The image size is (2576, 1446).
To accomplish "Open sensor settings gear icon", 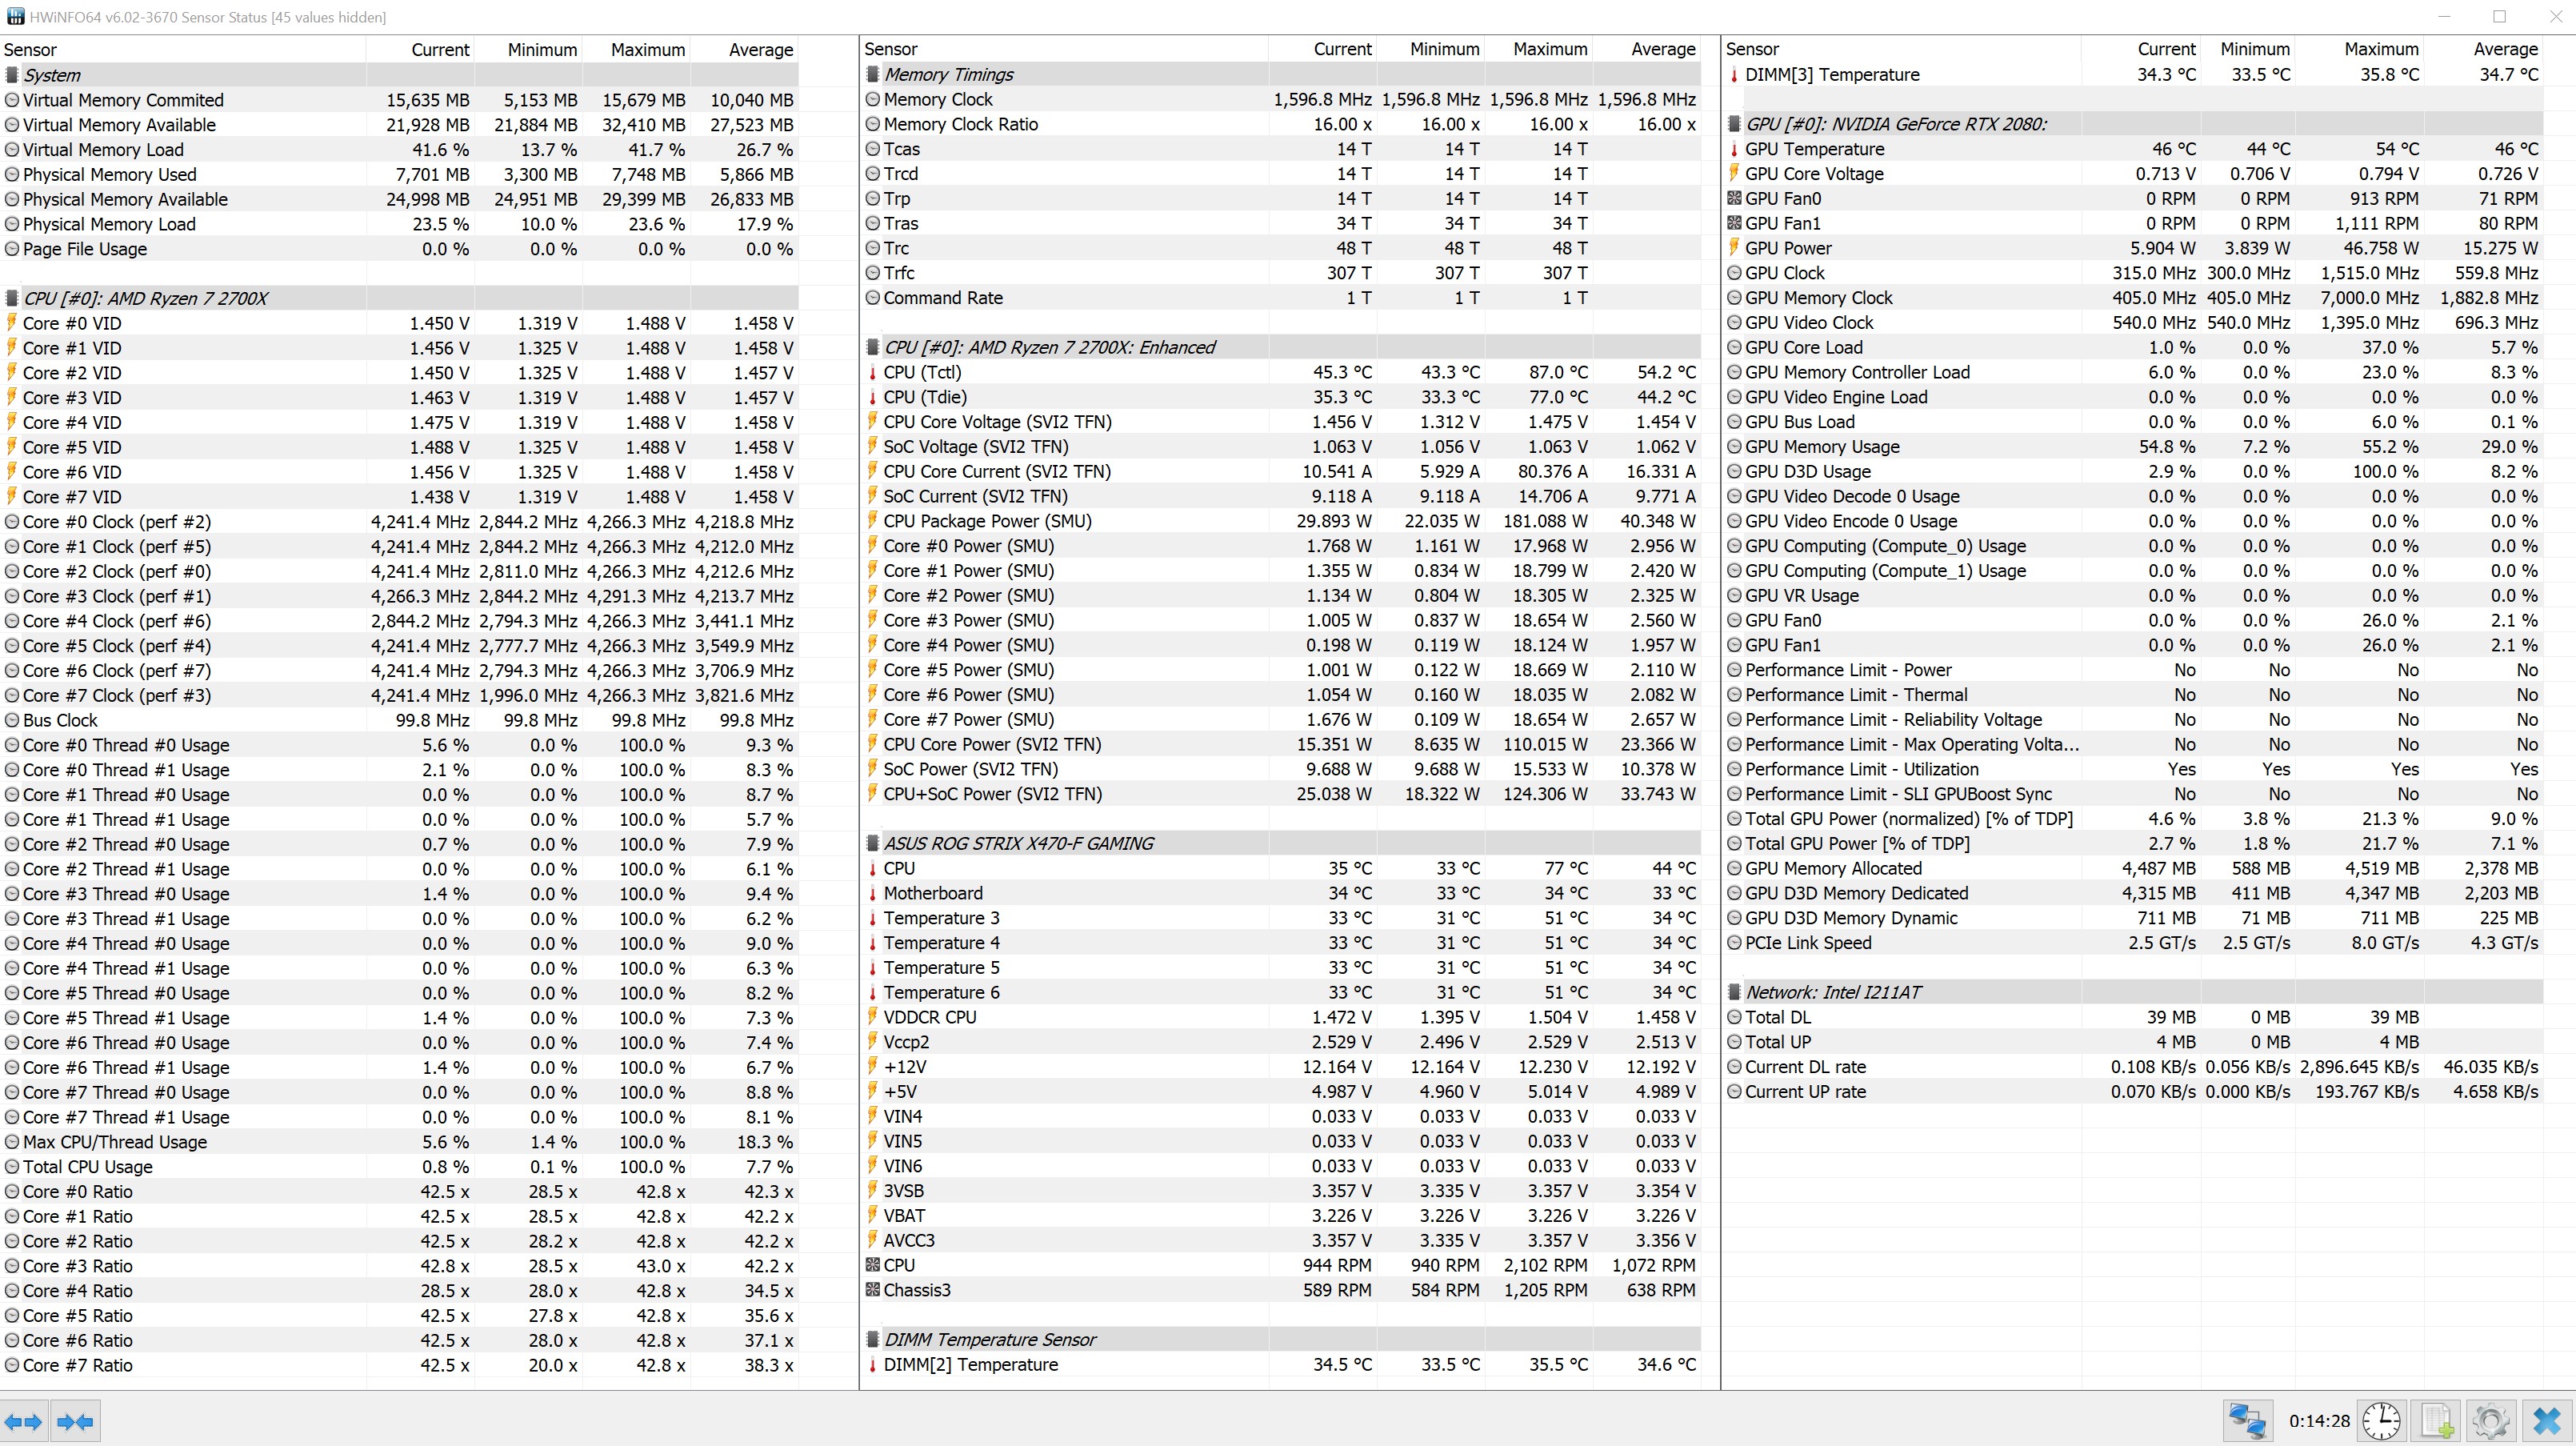I will pyautogui.click(x=2491, y=1421).
